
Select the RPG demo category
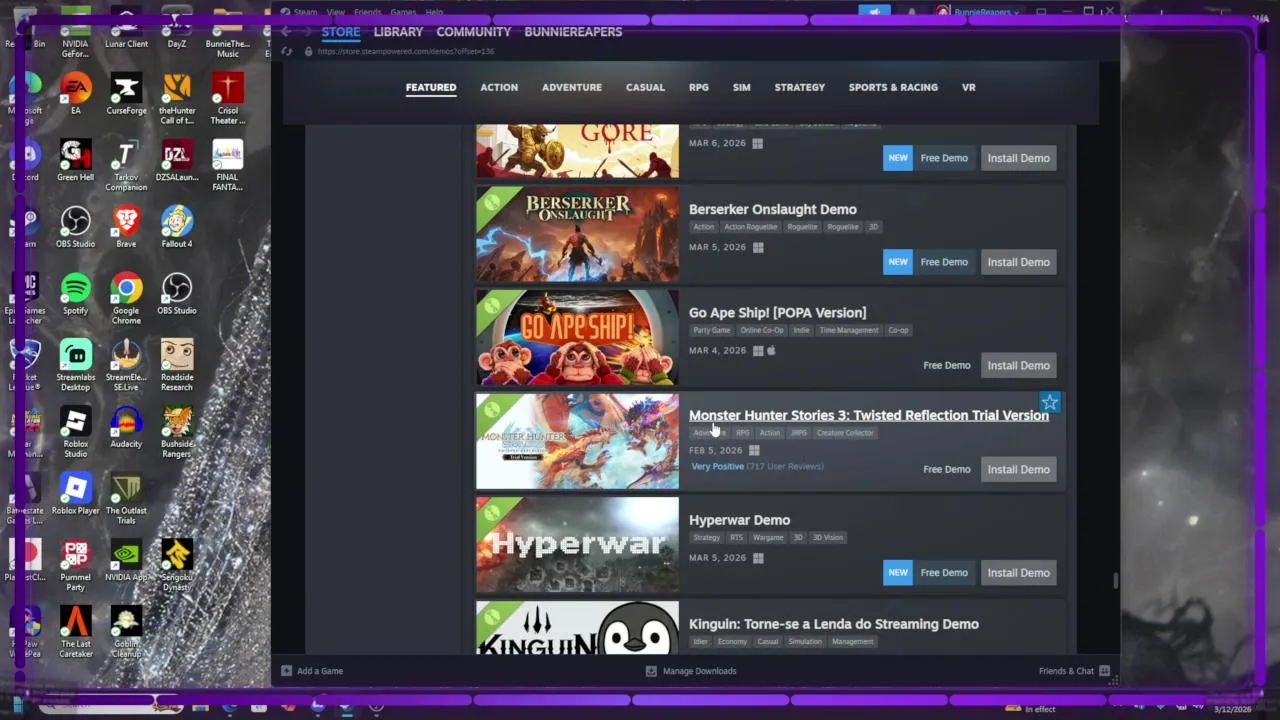(699, 87)
